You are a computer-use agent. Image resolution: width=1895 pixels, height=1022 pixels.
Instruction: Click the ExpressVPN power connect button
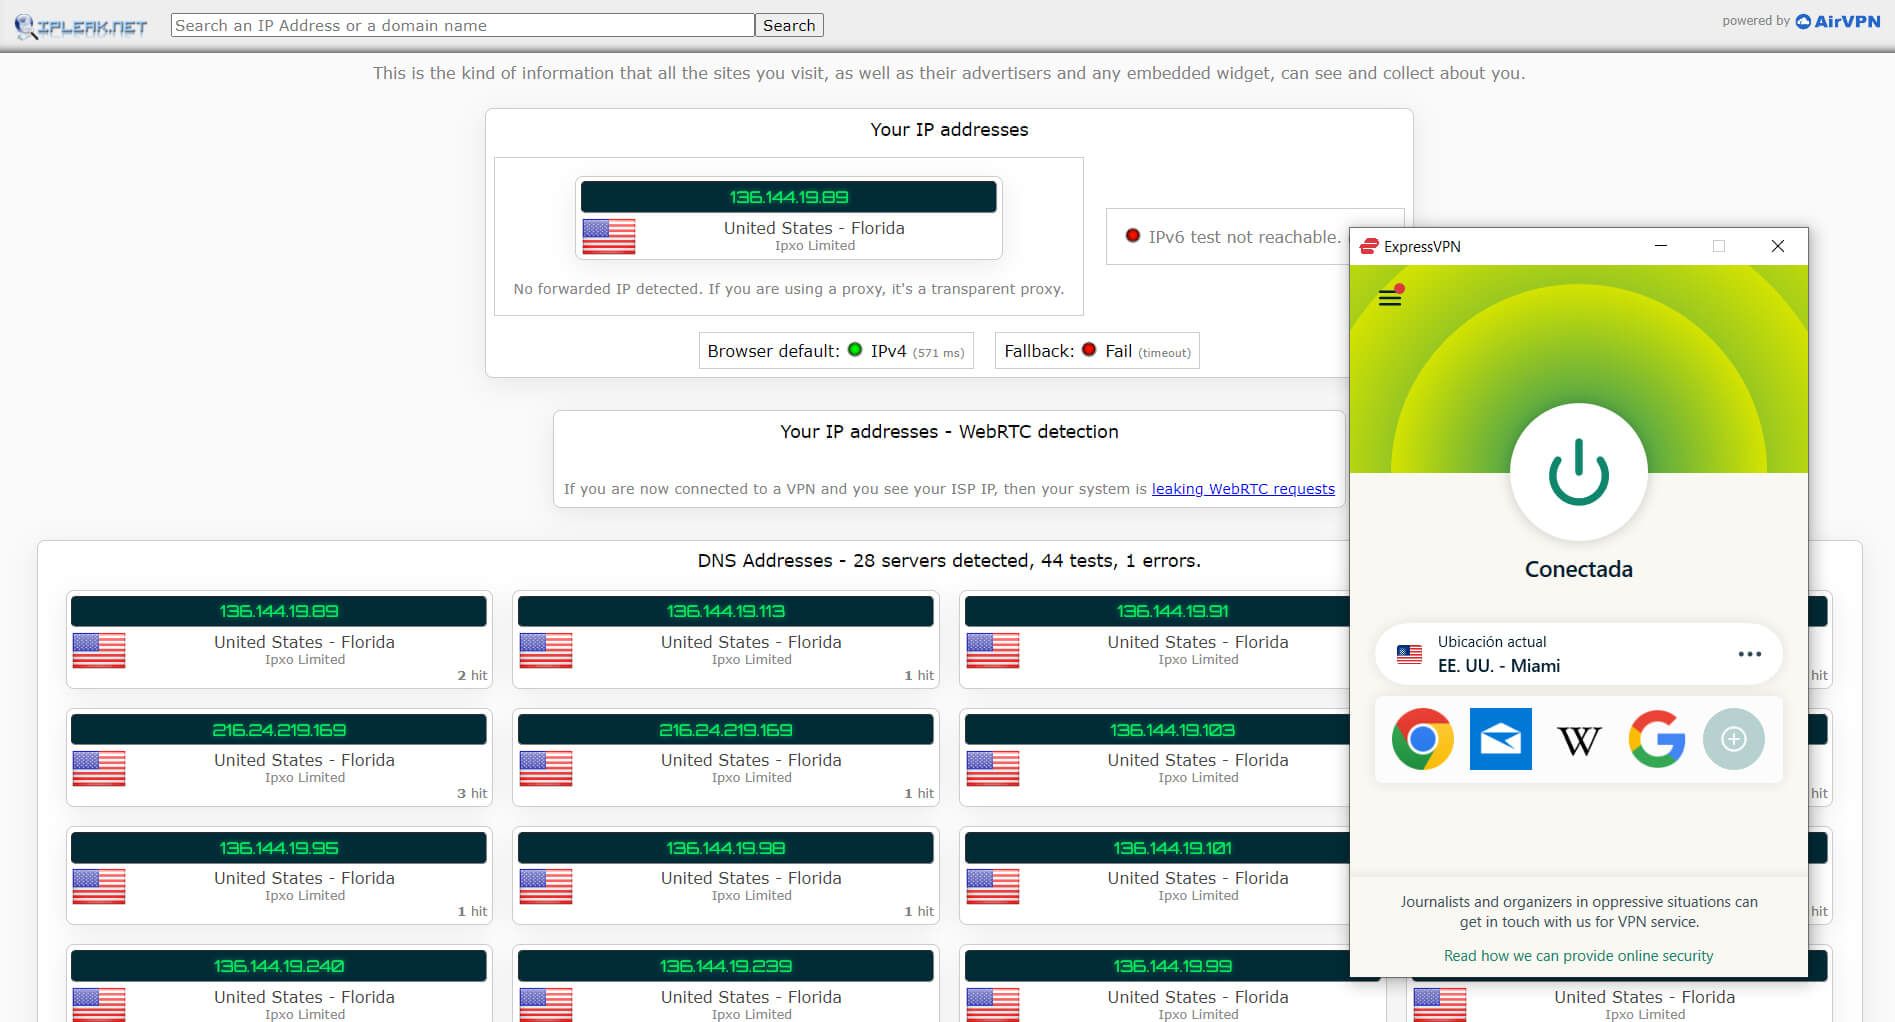coord(1578,472)
